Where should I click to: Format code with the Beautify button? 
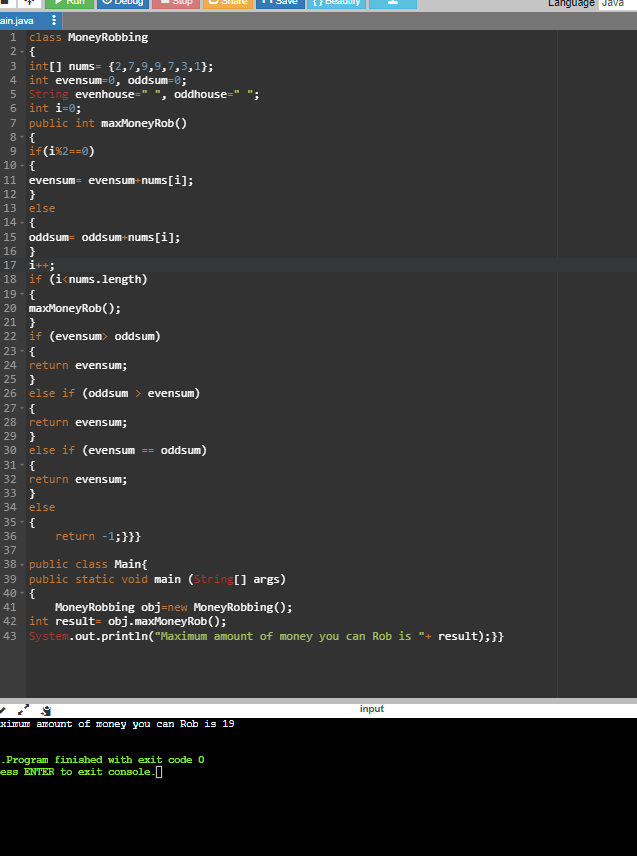coord(332,4)
